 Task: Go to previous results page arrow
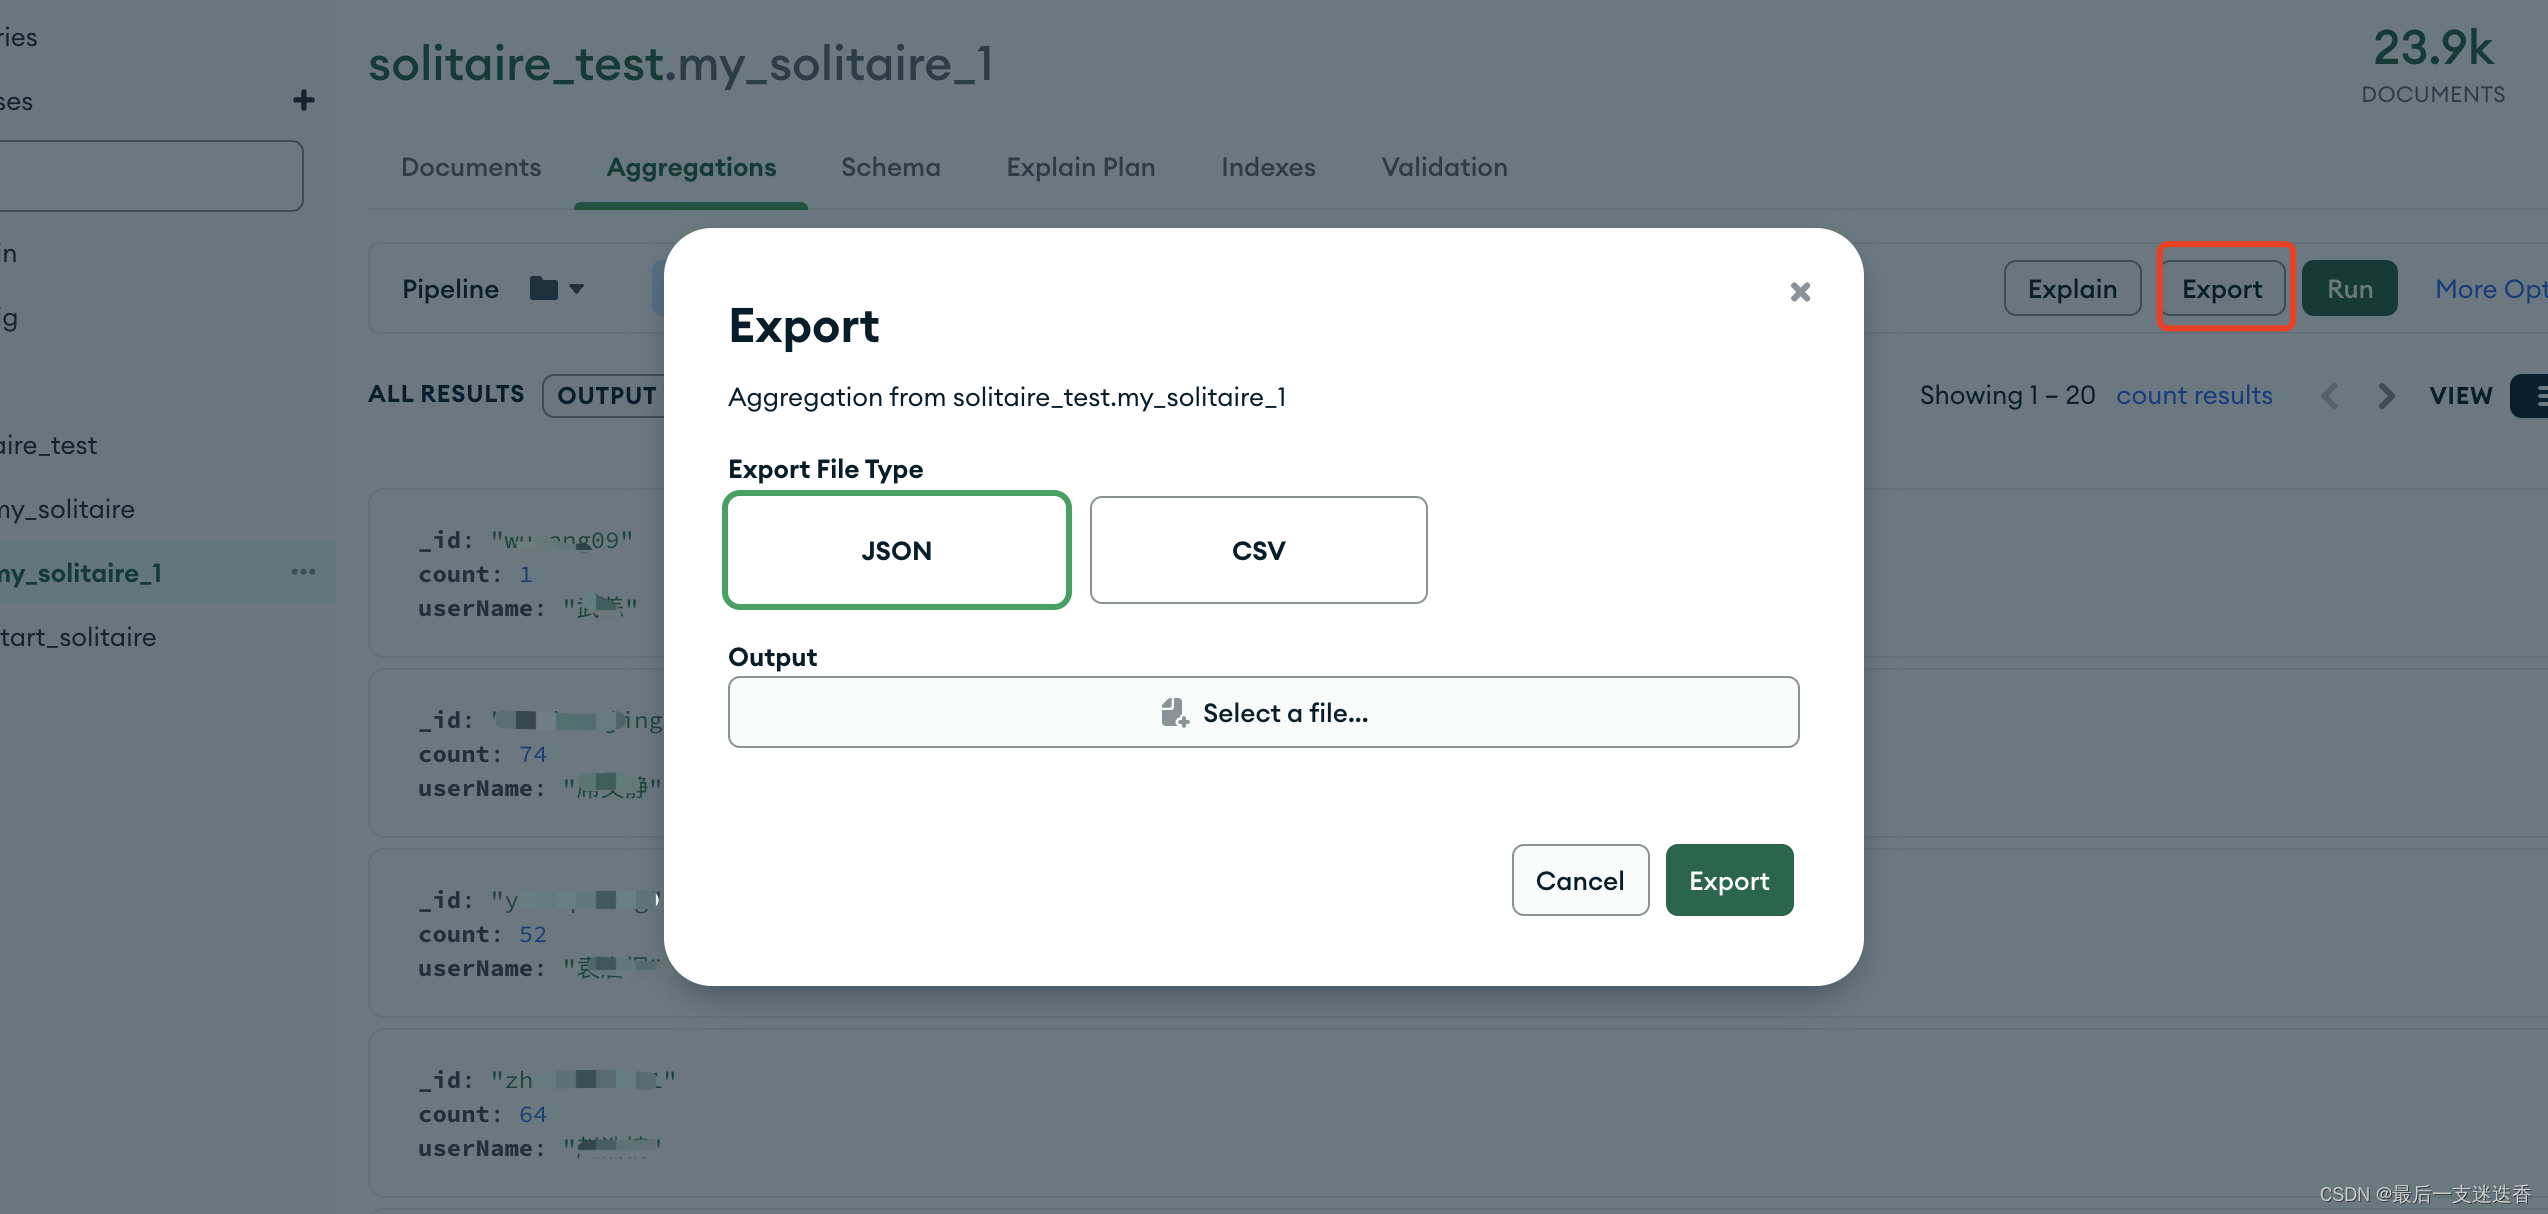pos(2329,396)
